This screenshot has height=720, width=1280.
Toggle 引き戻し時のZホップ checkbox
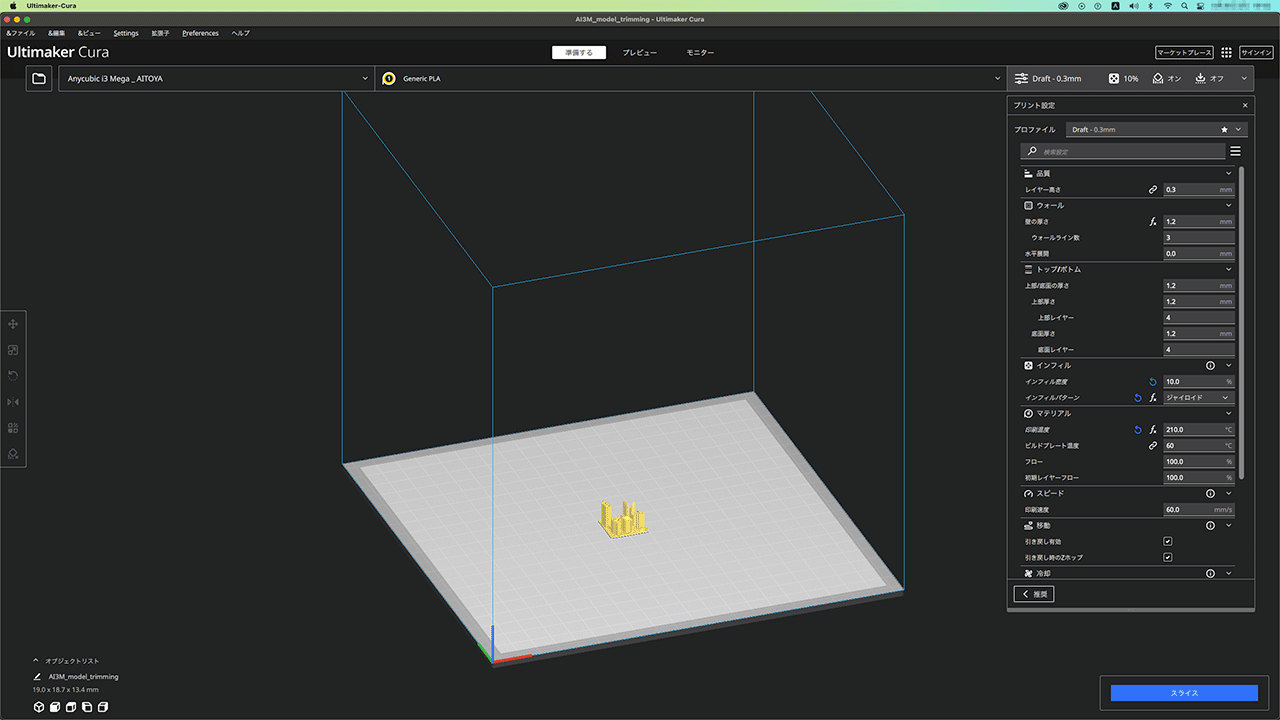(x=1168, y=557)
